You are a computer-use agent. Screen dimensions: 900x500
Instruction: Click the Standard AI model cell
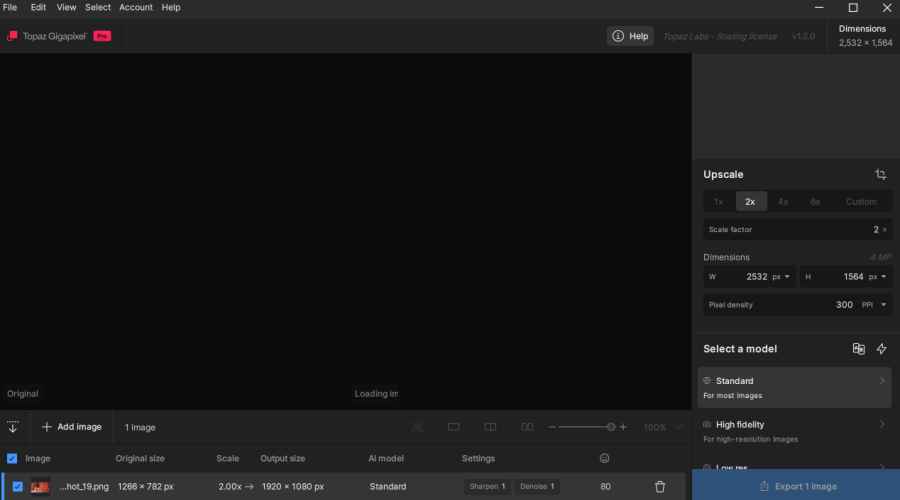387,486
